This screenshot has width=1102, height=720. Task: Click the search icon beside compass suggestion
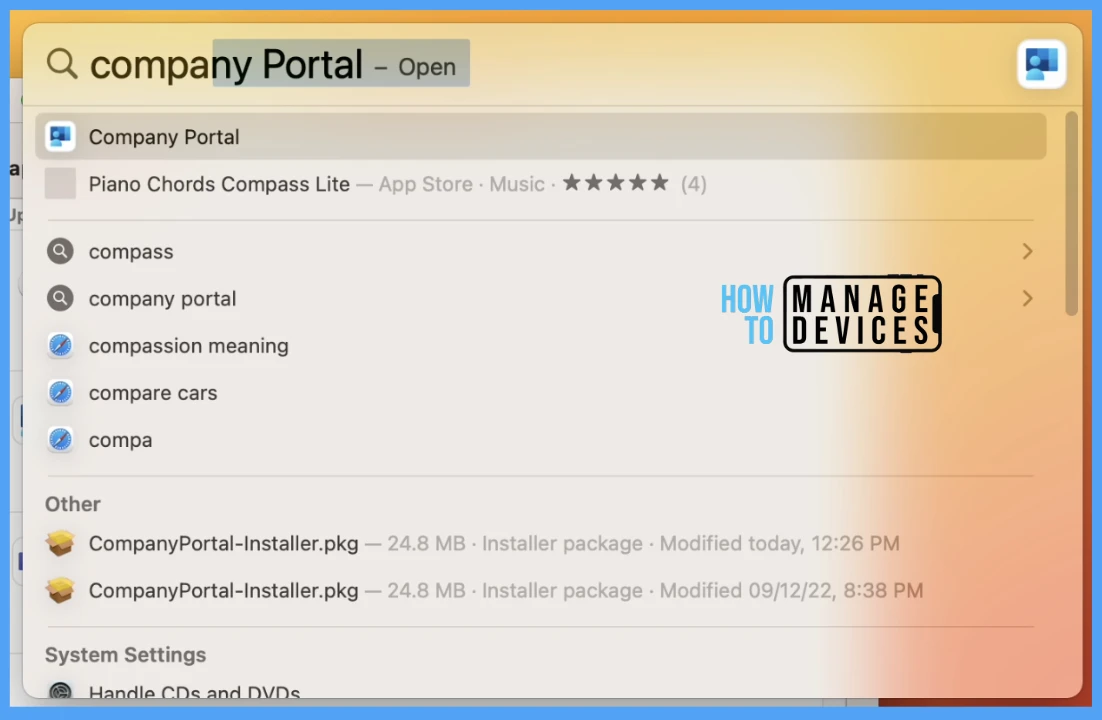(x=60, y=251)
